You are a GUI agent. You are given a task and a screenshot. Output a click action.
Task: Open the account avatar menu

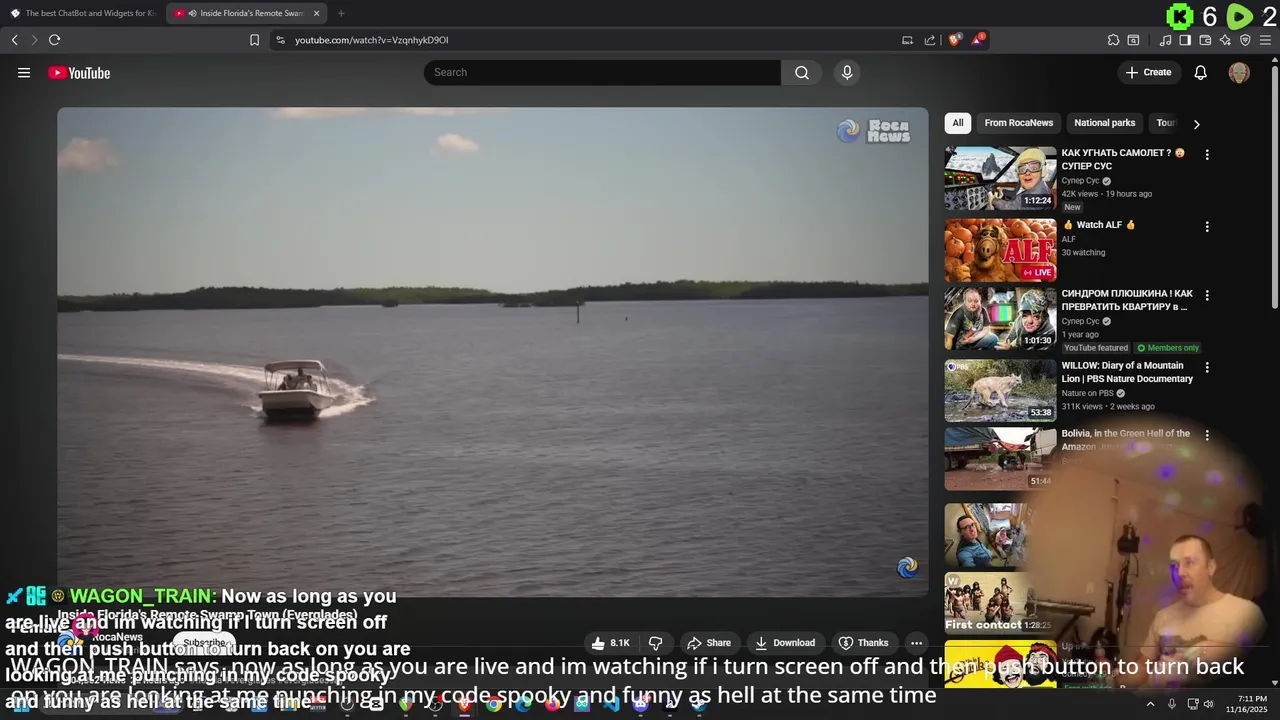(x=1239, y=72)
